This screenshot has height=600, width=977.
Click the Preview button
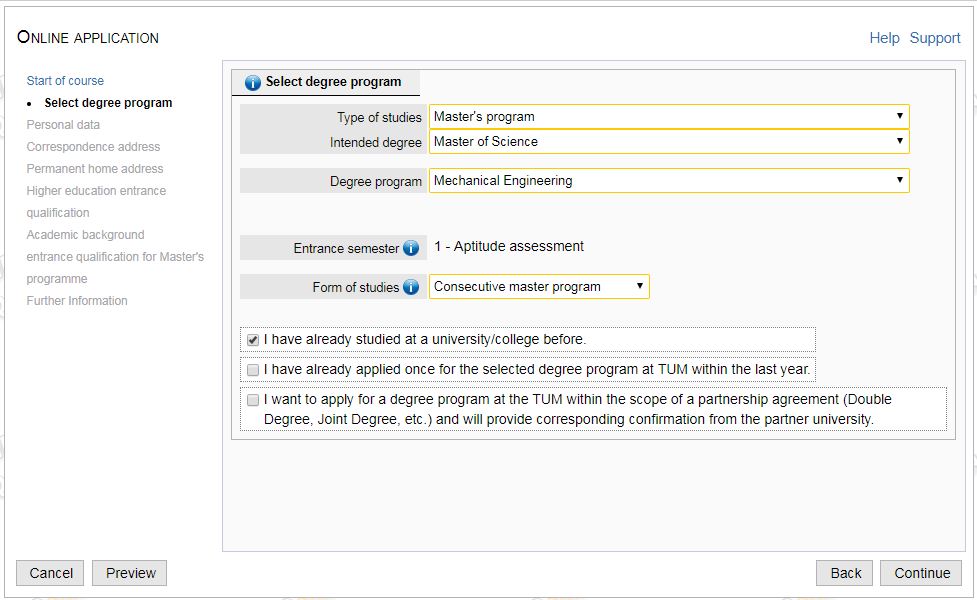tap(130, 573)
